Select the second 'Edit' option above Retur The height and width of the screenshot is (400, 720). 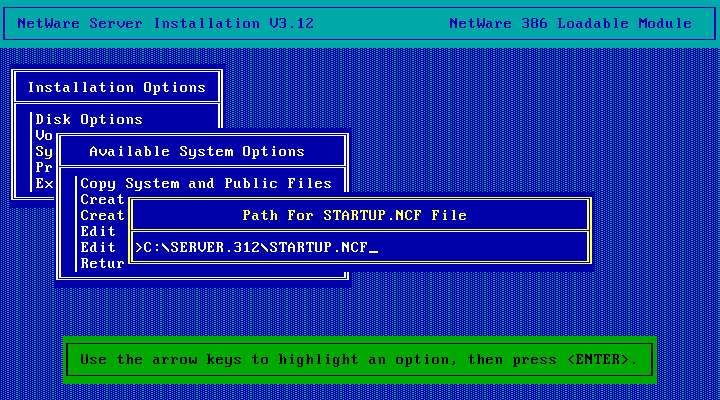(98, 248)
